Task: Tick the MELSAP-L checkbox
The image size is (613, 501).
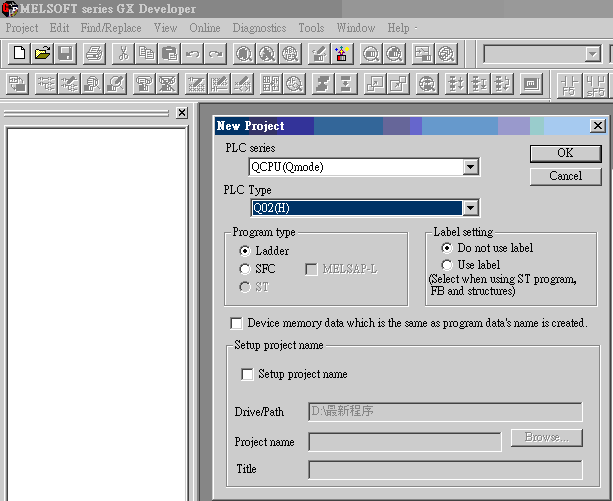Action: click(x=311, y=269)
